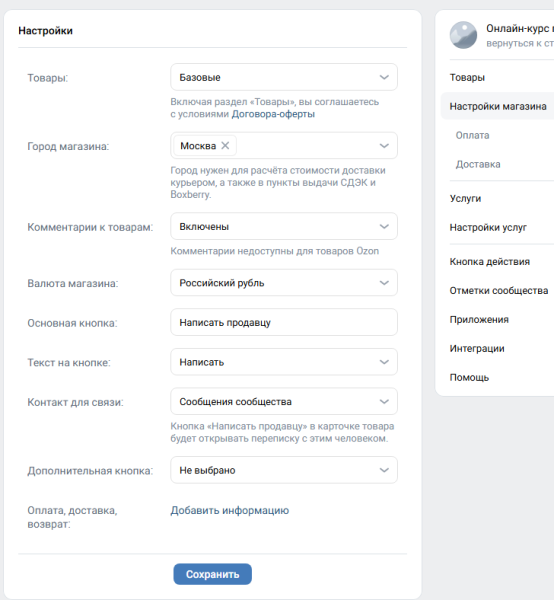Click the Добавить информацию link
This screenshot has width=554, height=600.
tap(230, 510)
